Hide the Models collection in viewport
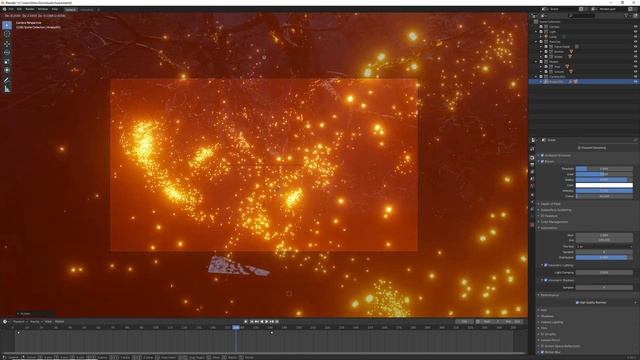 (x=635, y=62)
